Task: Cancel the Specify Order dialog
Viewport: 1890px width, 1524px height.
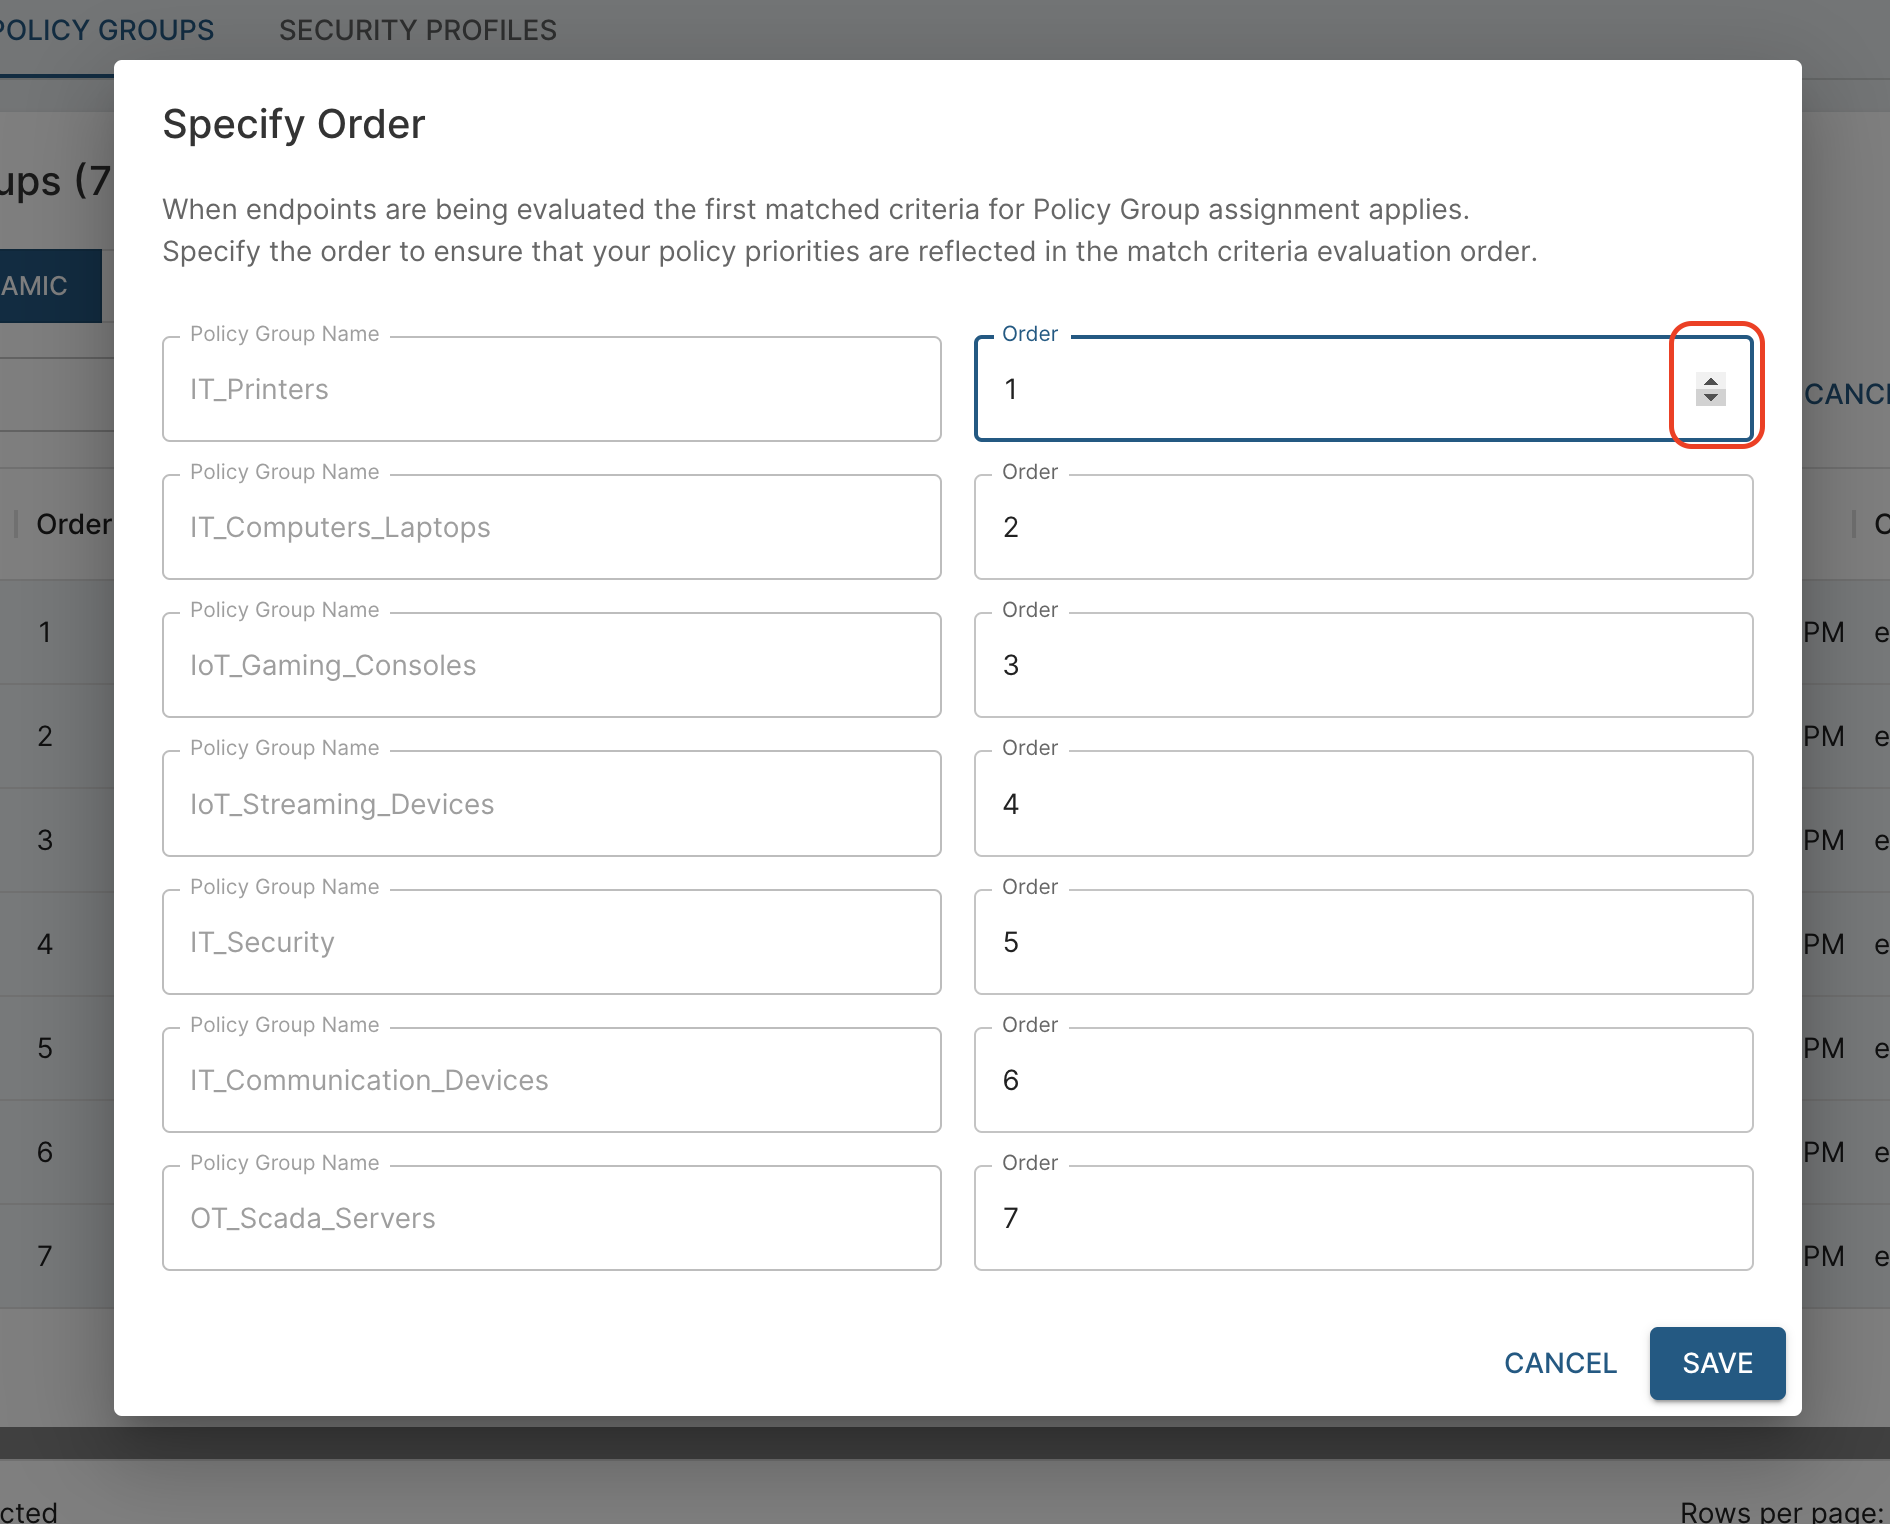Action: (x=1560, y=1363)
